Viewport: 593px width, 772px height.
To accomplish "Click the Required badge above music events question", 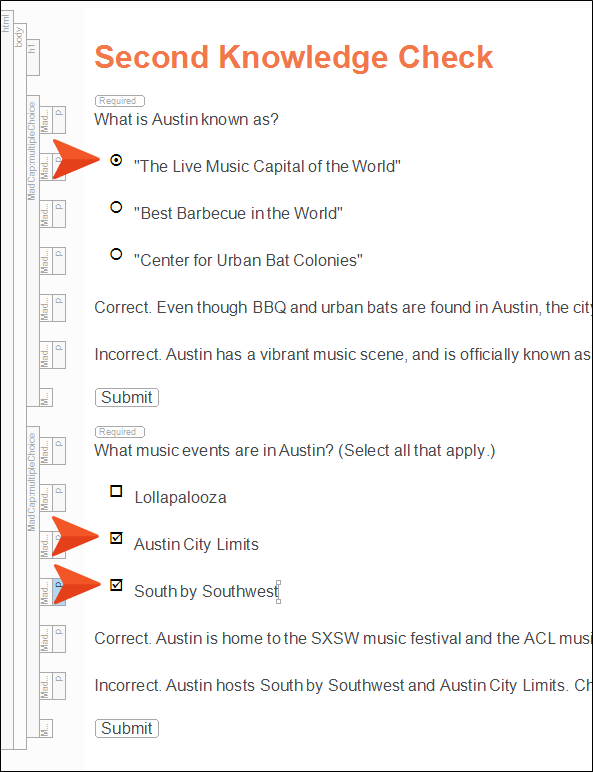I will pos(120,432).
